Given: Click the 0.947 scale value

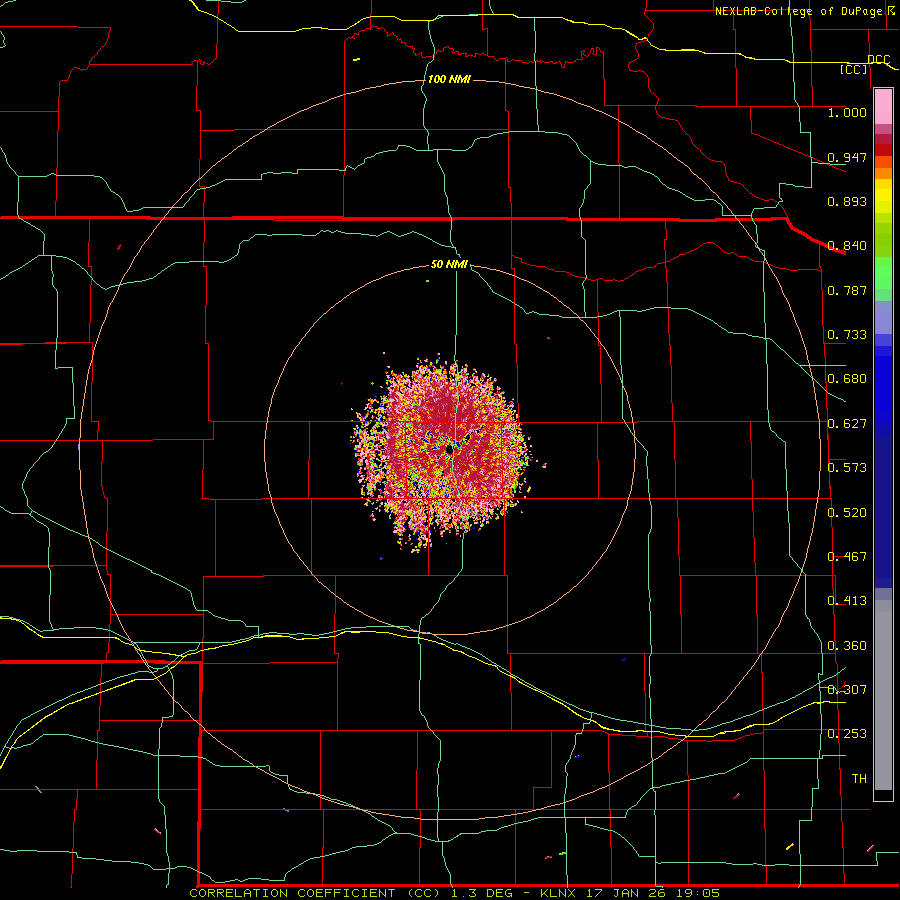Looking at the screenshot, I should (x=847, y=157).
